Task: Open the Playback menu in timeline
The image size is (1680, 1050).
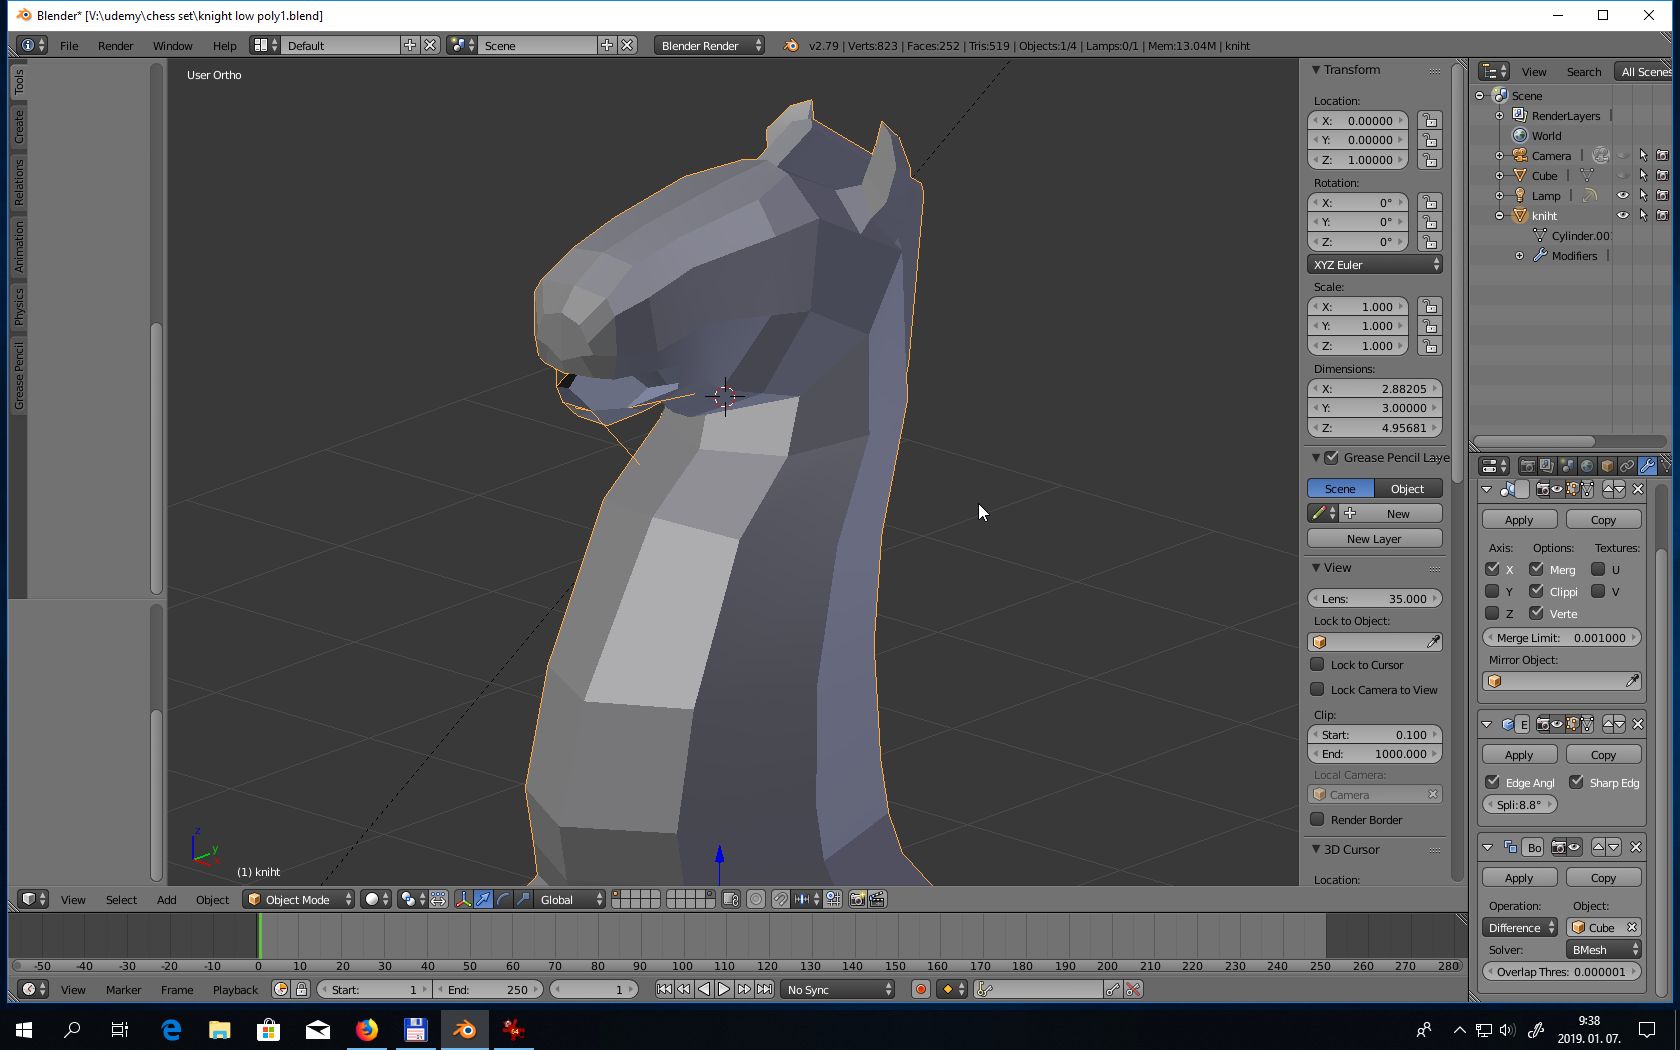Action: point(235,990)
